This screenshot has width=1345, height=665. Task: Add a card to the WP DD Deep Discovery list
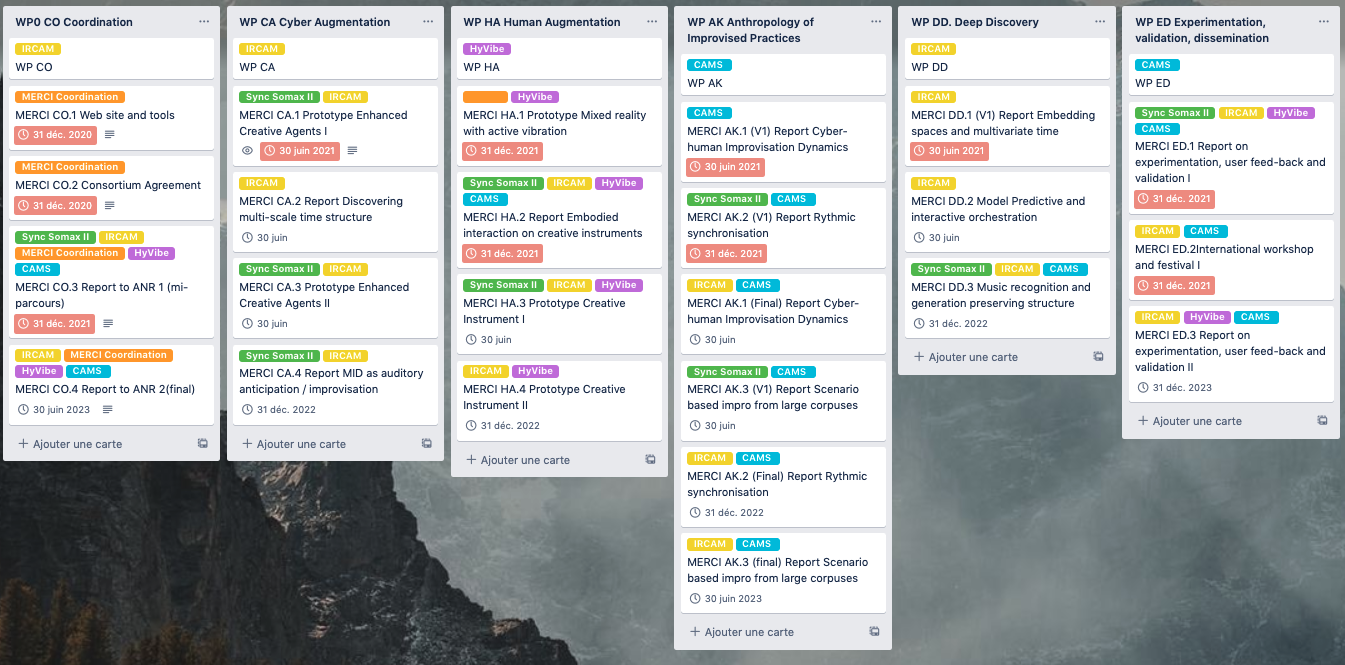tap(965, 357)
